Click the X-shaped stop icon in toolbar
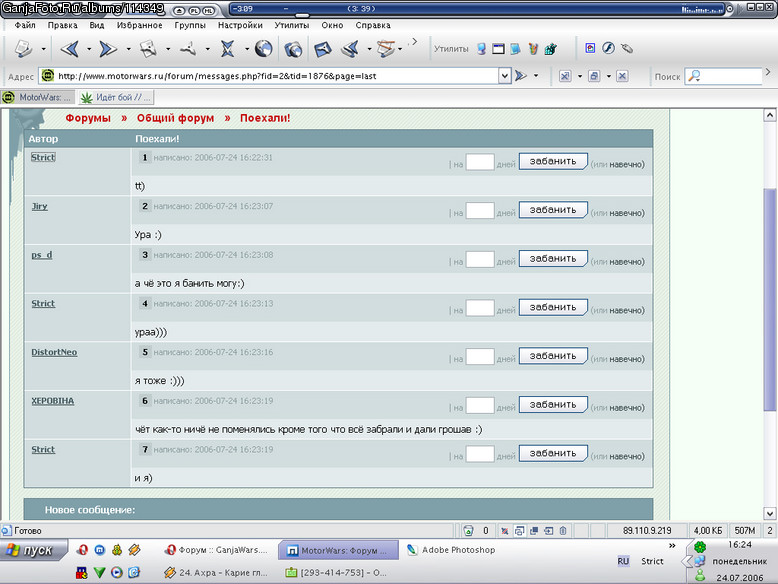Image resolution: width=778 pixels, height=584 pixels. click(227, 49)
